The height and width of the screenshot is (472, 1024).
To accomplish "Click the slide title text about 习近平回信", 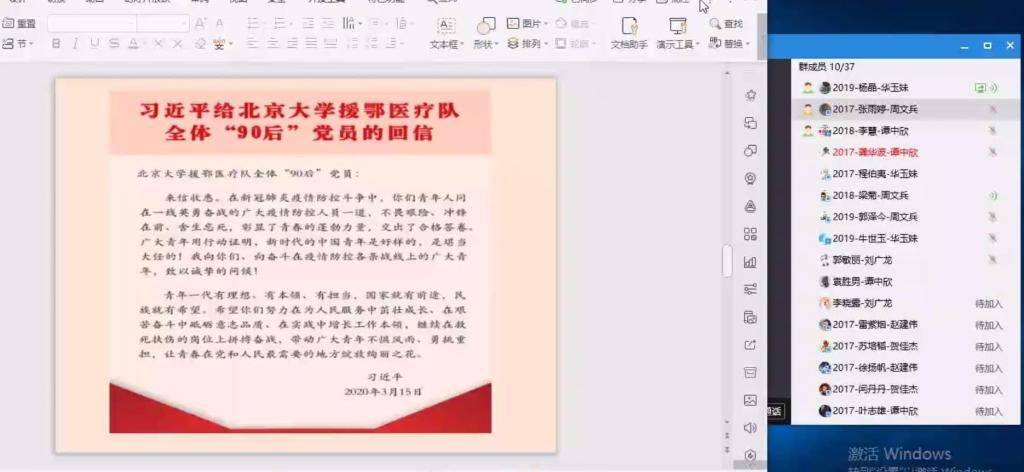I will pos(300,121).
